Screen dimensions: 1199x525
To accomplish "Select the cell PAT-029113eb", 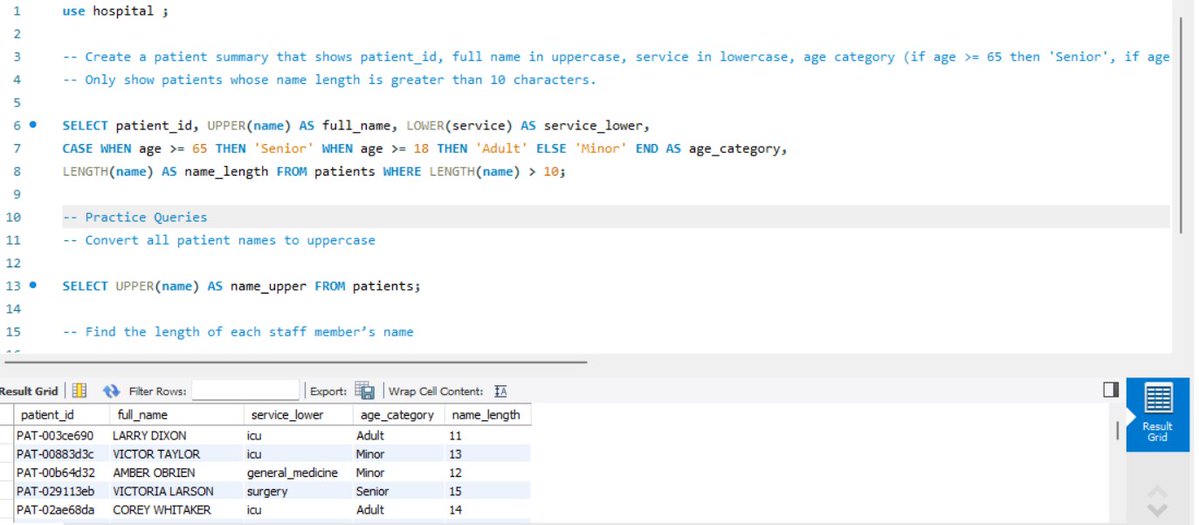I will 61,491.
